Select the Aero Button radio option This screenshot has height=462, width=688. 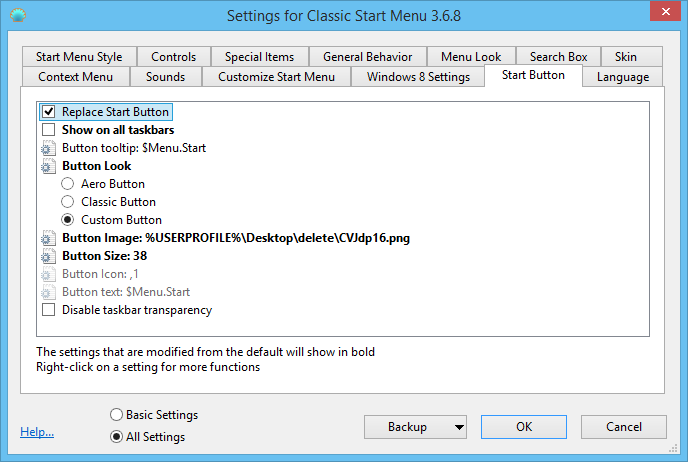(x=68, y=184)
